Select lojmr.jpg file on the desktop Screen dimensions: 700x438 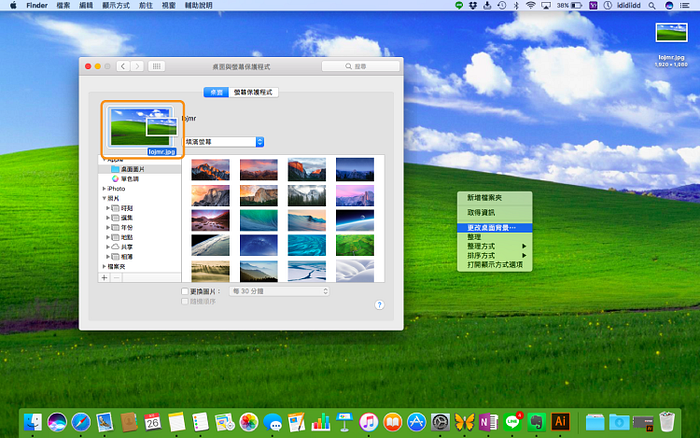(x=671, y=44)
